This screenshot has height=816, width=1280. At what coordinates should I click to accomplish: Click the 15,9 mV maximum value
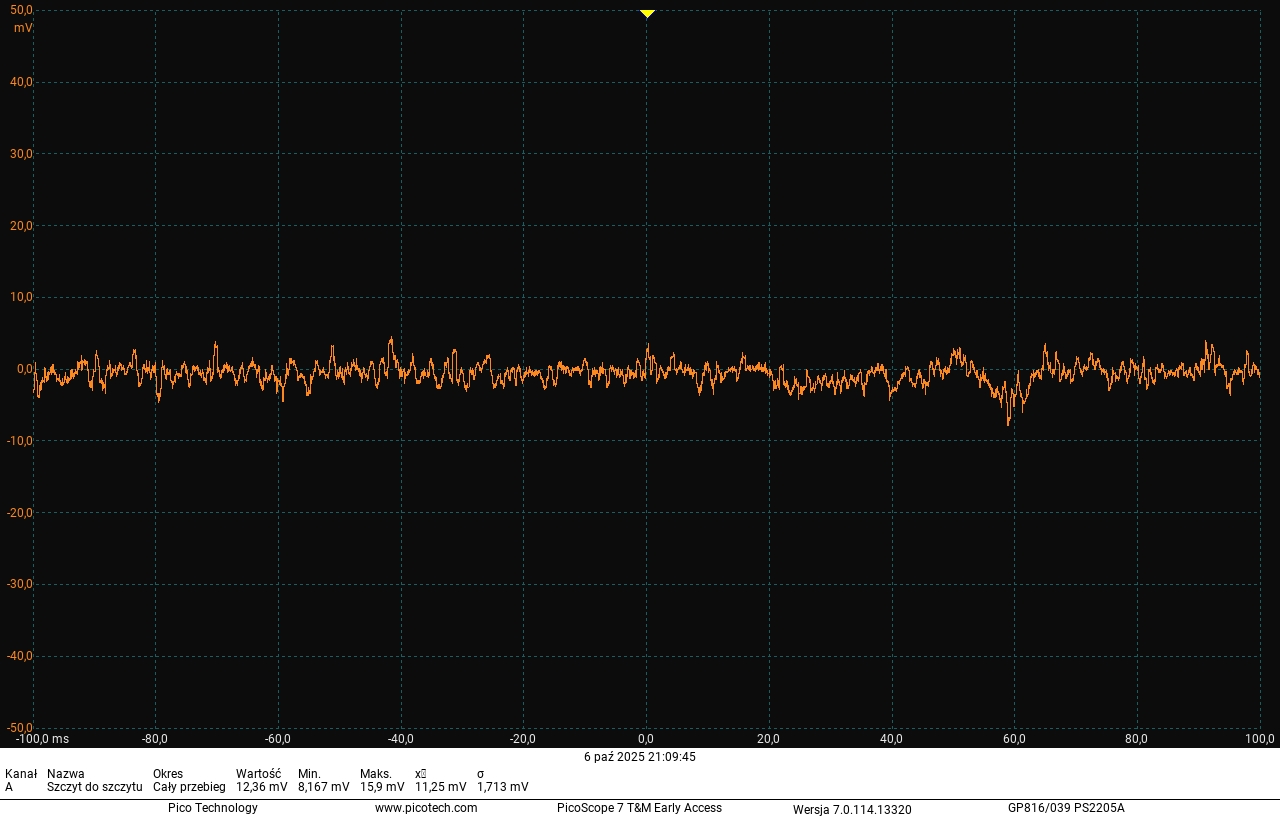pyautogui.click(x=382, y=787)
